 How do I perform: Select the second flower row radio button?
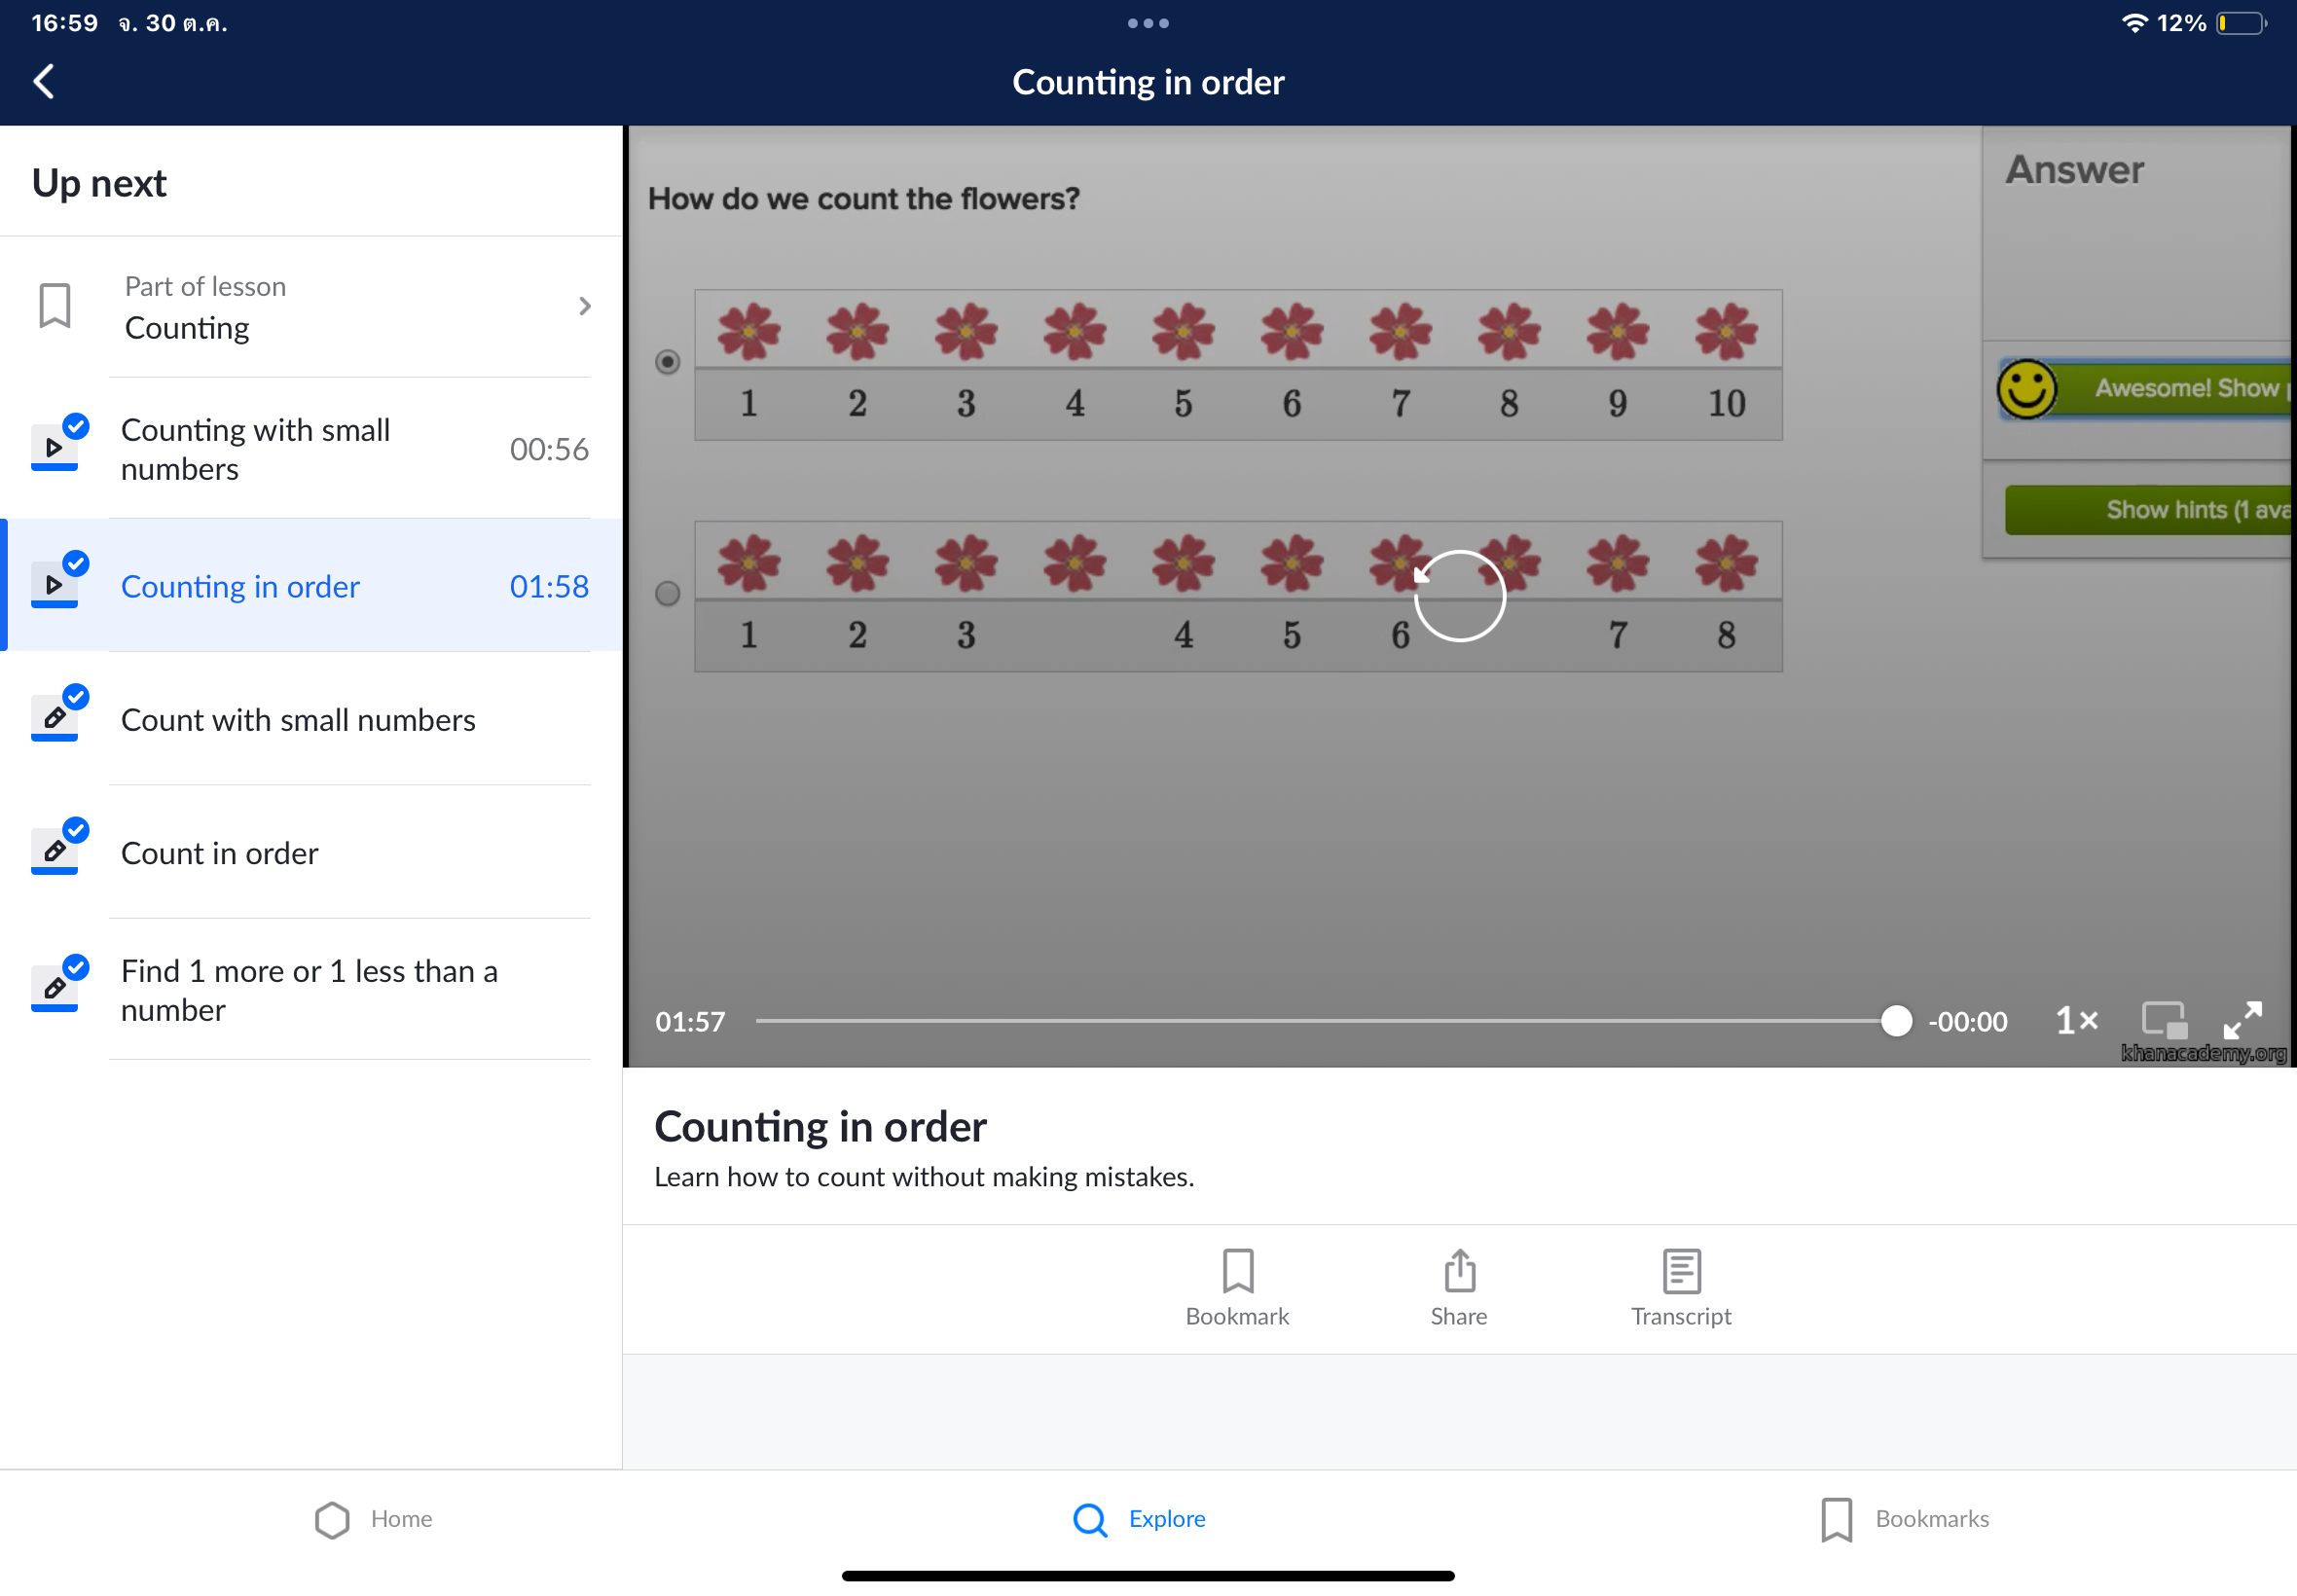point(667,594)
